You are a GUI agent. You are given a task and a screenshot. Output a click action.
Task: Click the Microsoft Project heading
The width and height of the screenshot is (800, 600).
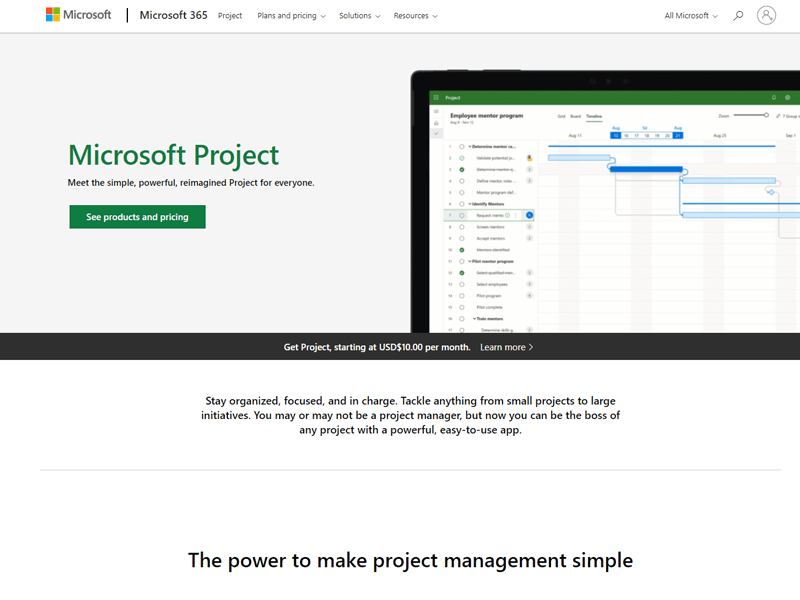coord(173,155)
